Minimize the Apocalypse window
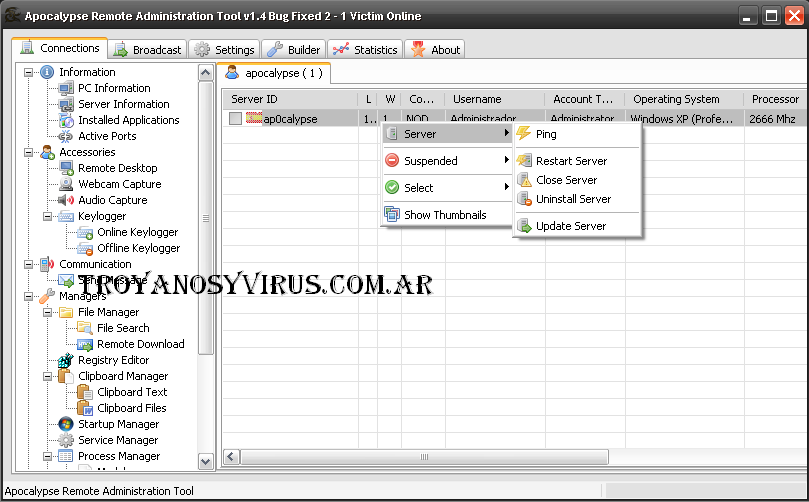This screenshot has width=809, height=502. pos(747,16)
